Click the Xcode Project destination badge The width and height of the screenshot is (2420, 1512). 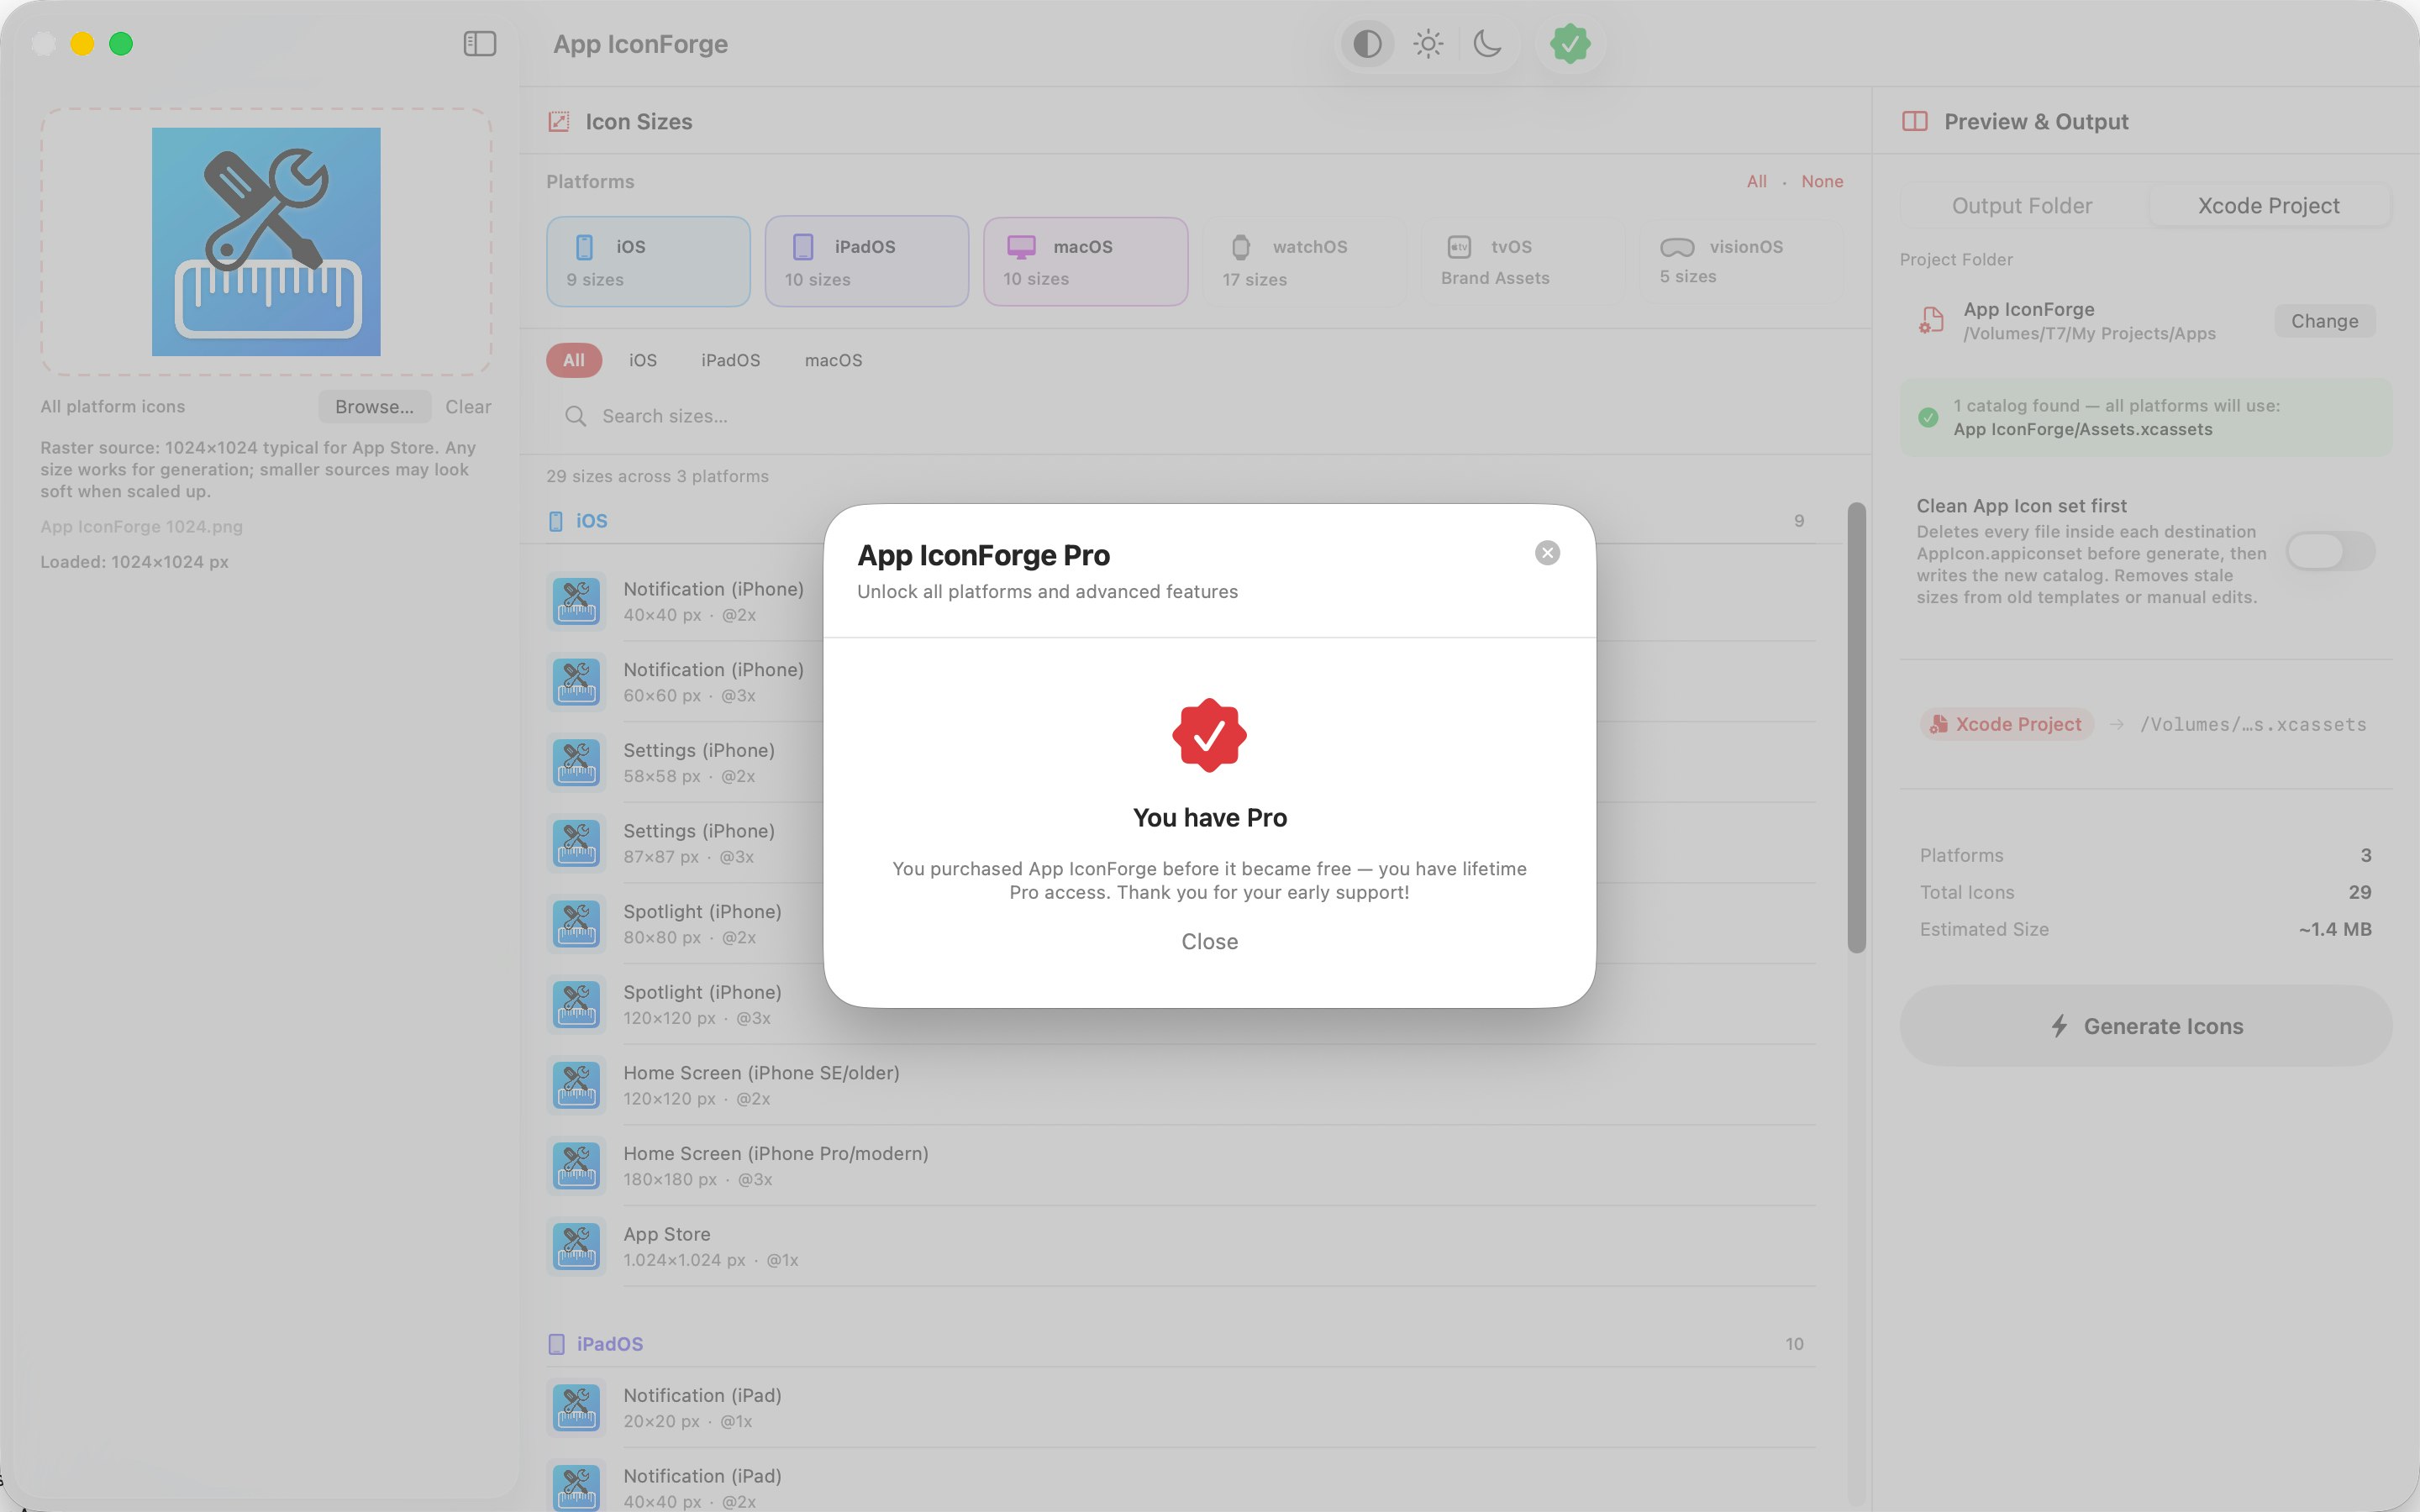2006,724
